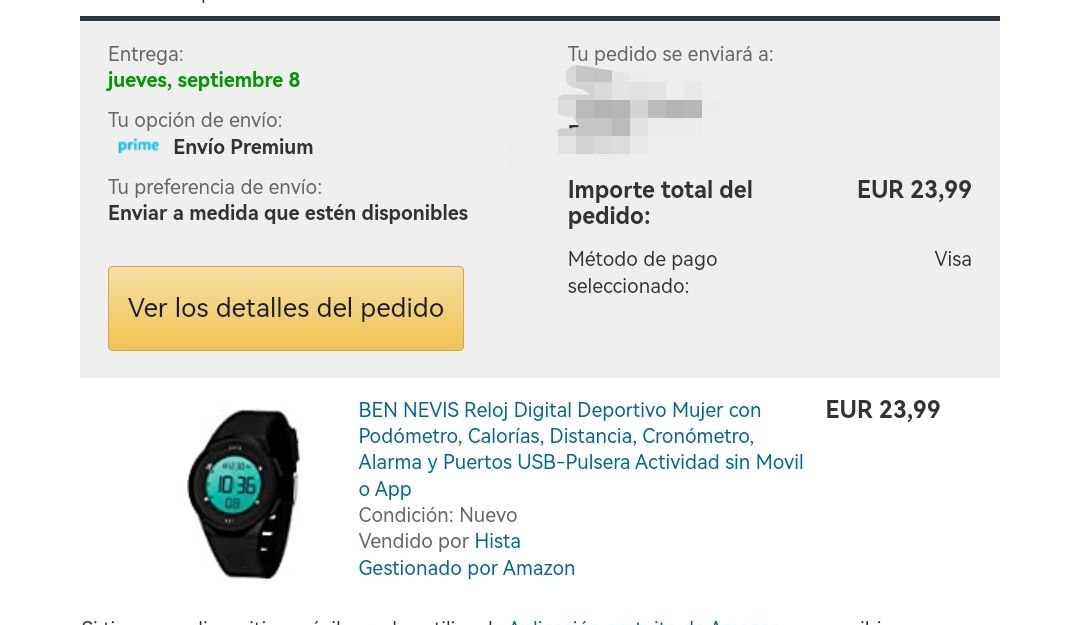Click the 'Tu opción de envío:' label

(195, 120)
